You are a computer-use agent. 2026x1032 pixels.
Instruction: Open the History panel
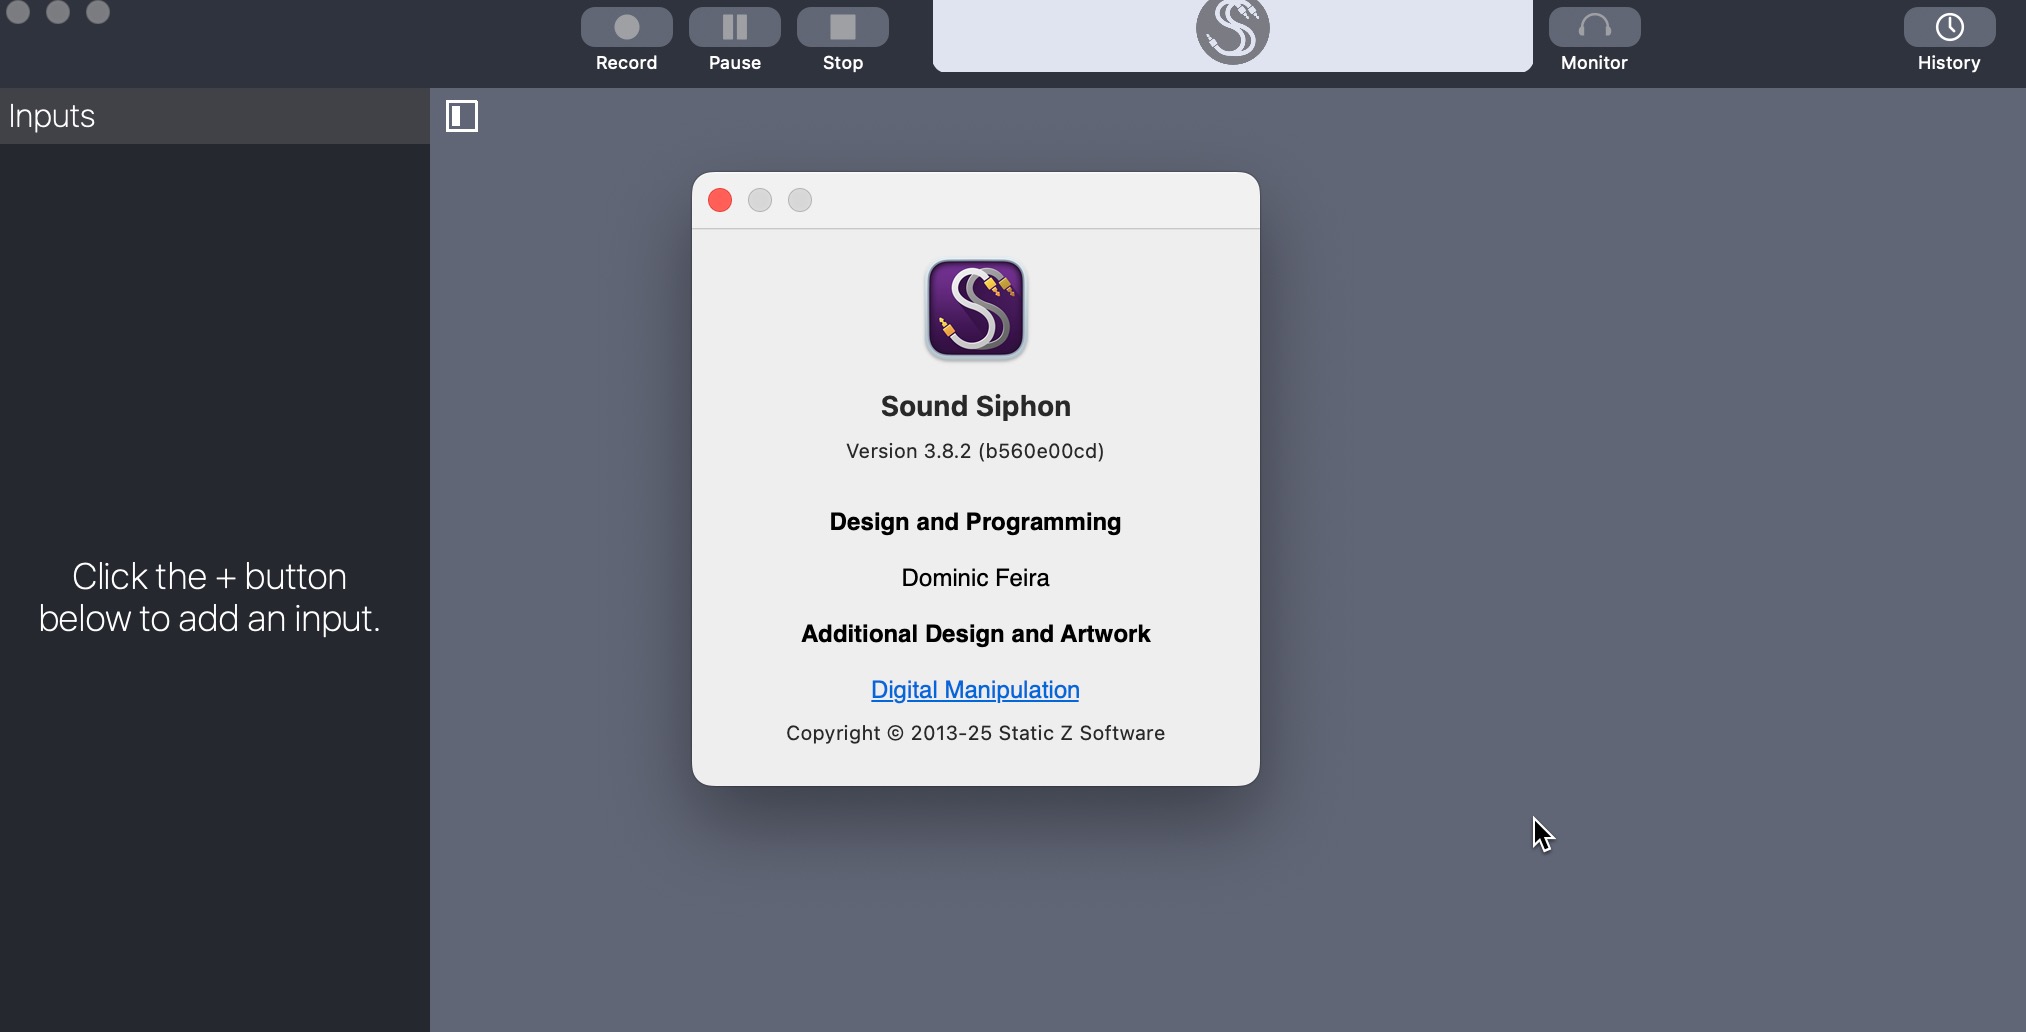1949,28
